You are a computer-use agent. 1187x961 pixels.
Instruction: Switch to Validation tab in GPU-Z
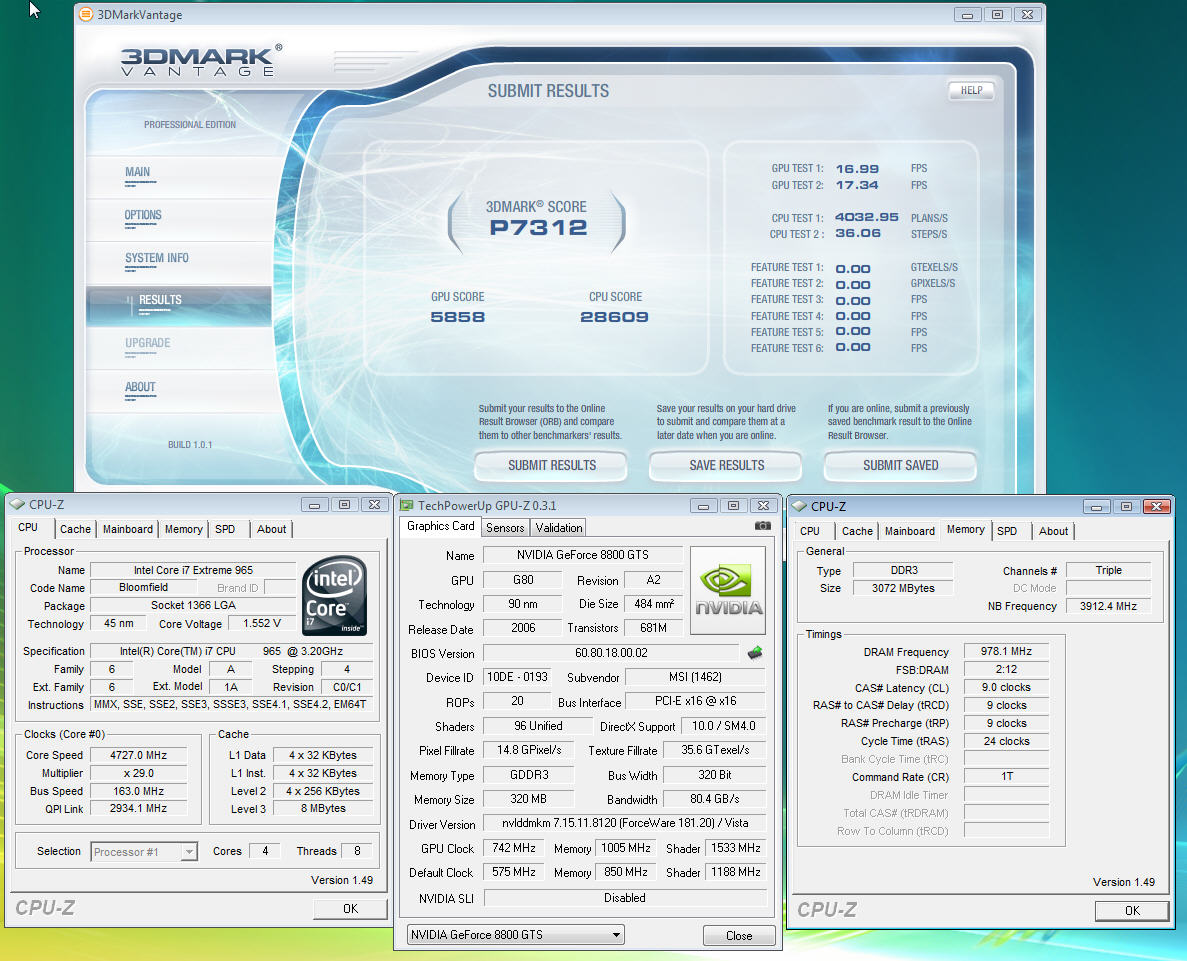pos(559,528)
